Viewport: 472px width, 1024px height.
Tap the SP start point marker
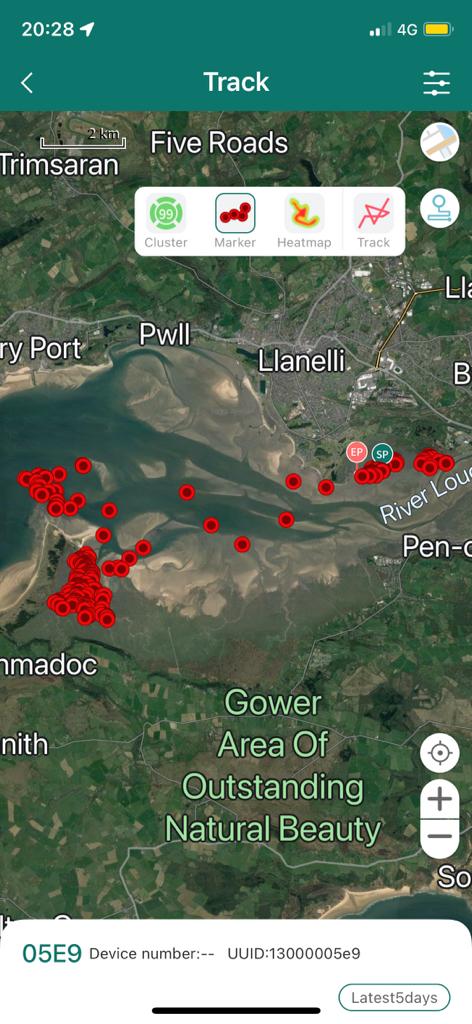pyautogui.click(x=383, y=453)
